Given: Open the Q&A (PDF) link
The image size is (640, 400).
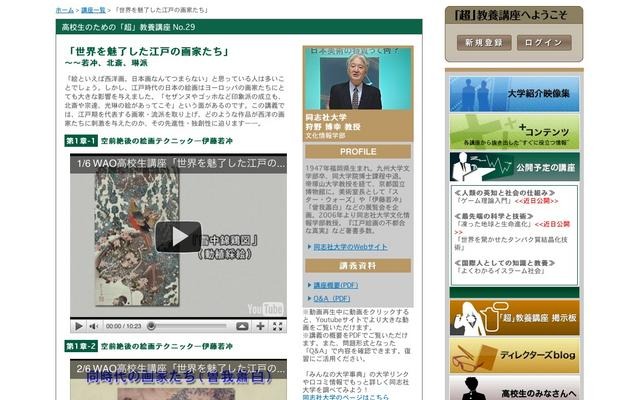Looking at the screenshot, I should coord(331,299).
